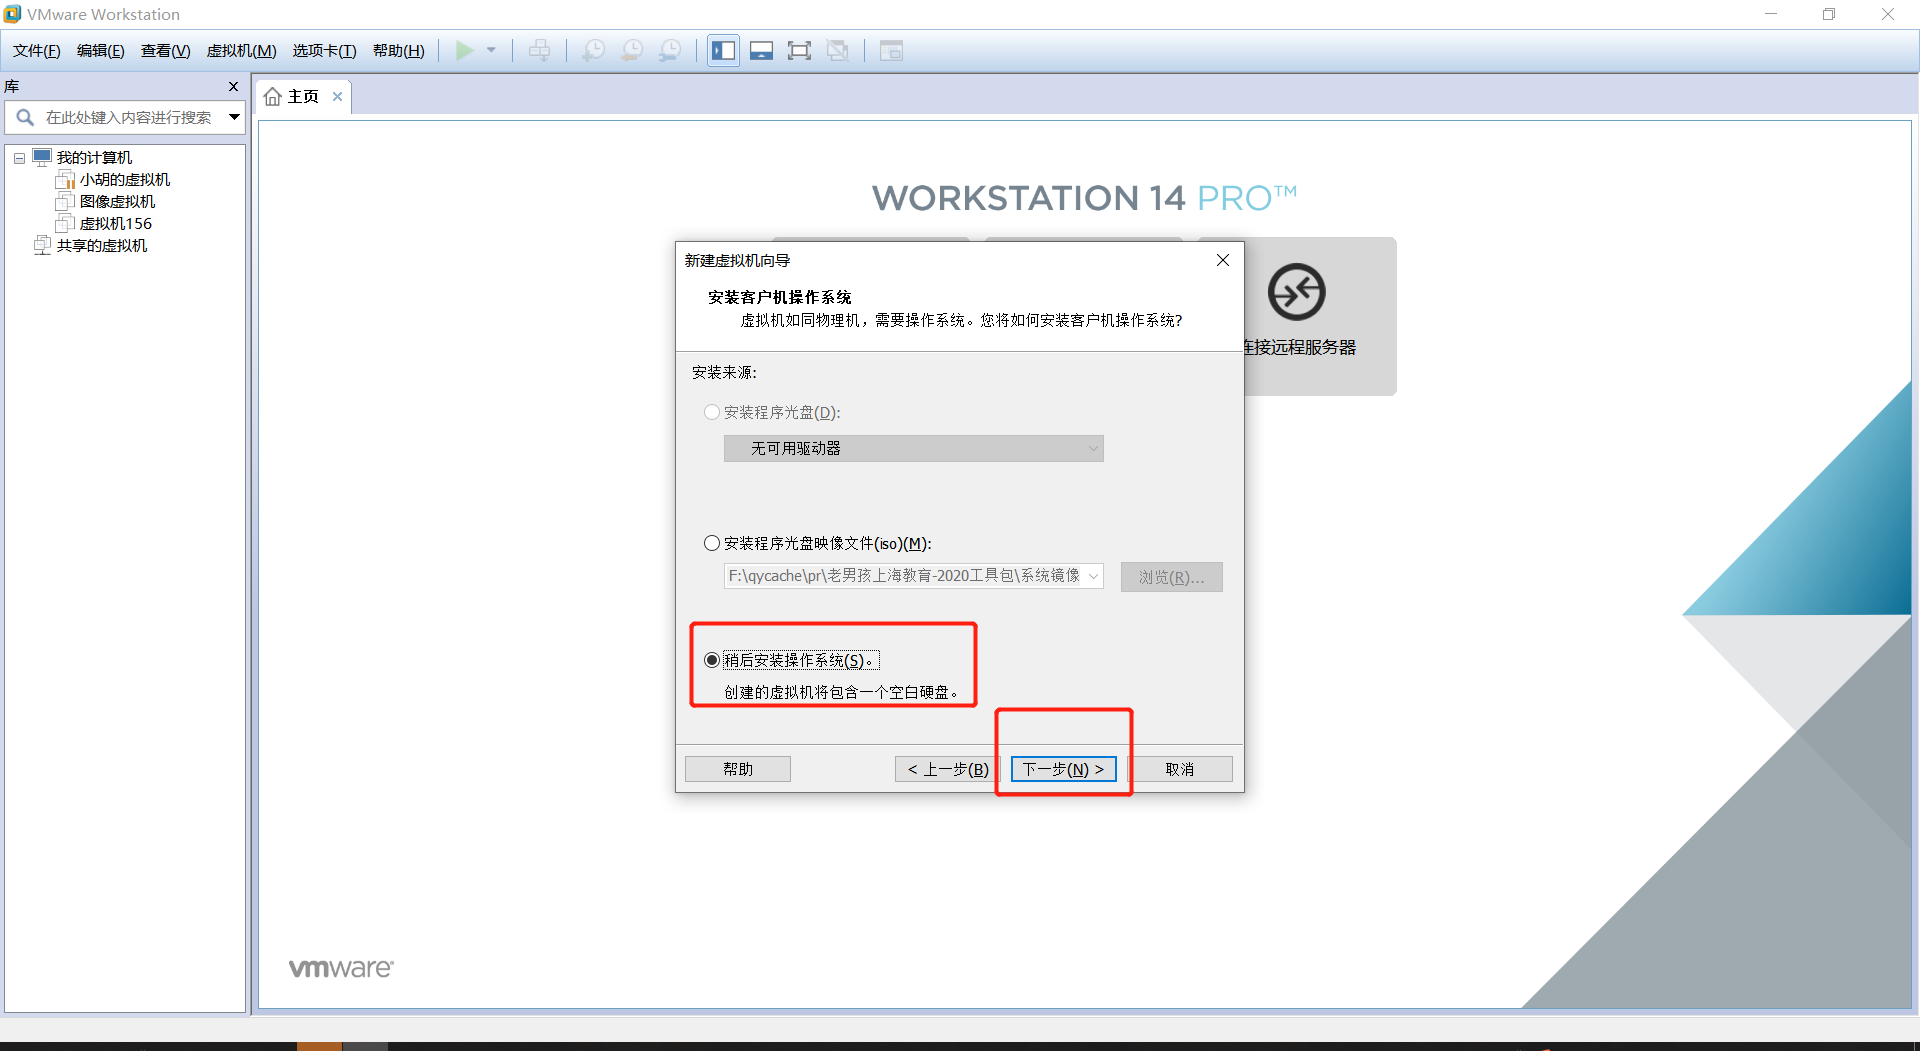Select 安装程序光盘映像文件(iso) radio button
Viewport: 1920px width, 1051px height.
712,543
